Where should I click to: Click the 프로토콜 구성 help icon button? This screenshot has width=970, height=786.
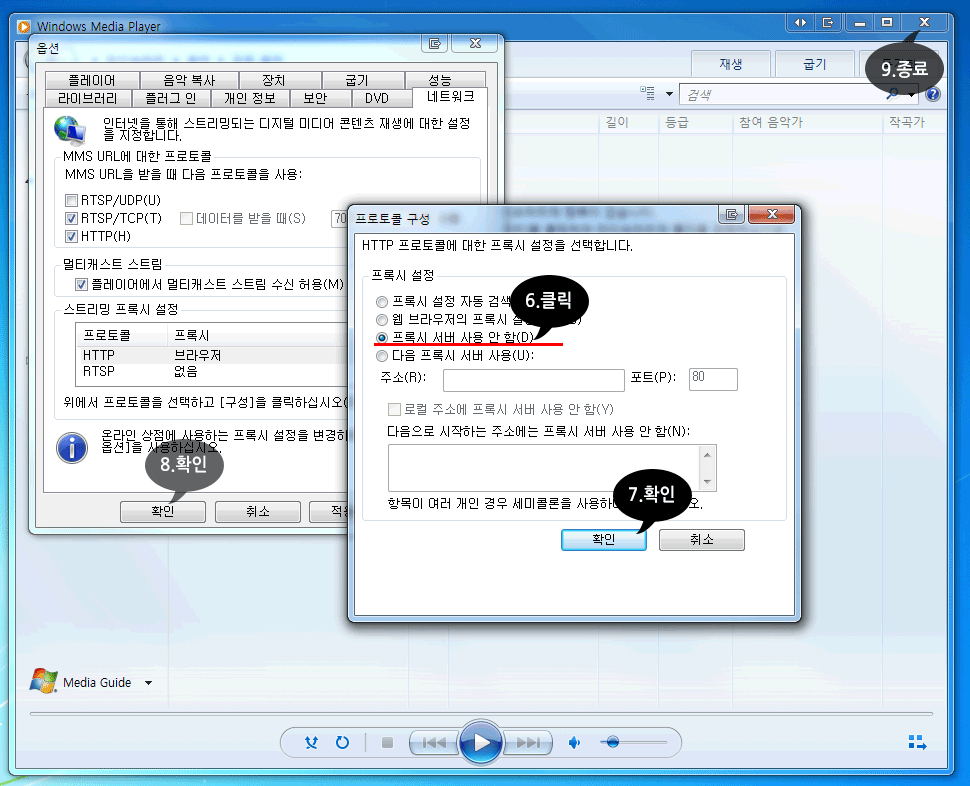click(x=732, y=215)
